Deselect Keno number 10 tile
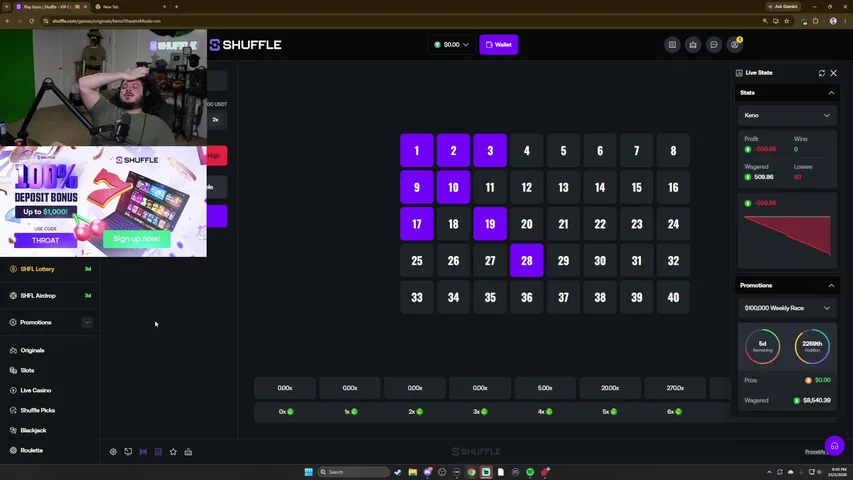Viewport: 853px width, 480px height. coord(453,187)
